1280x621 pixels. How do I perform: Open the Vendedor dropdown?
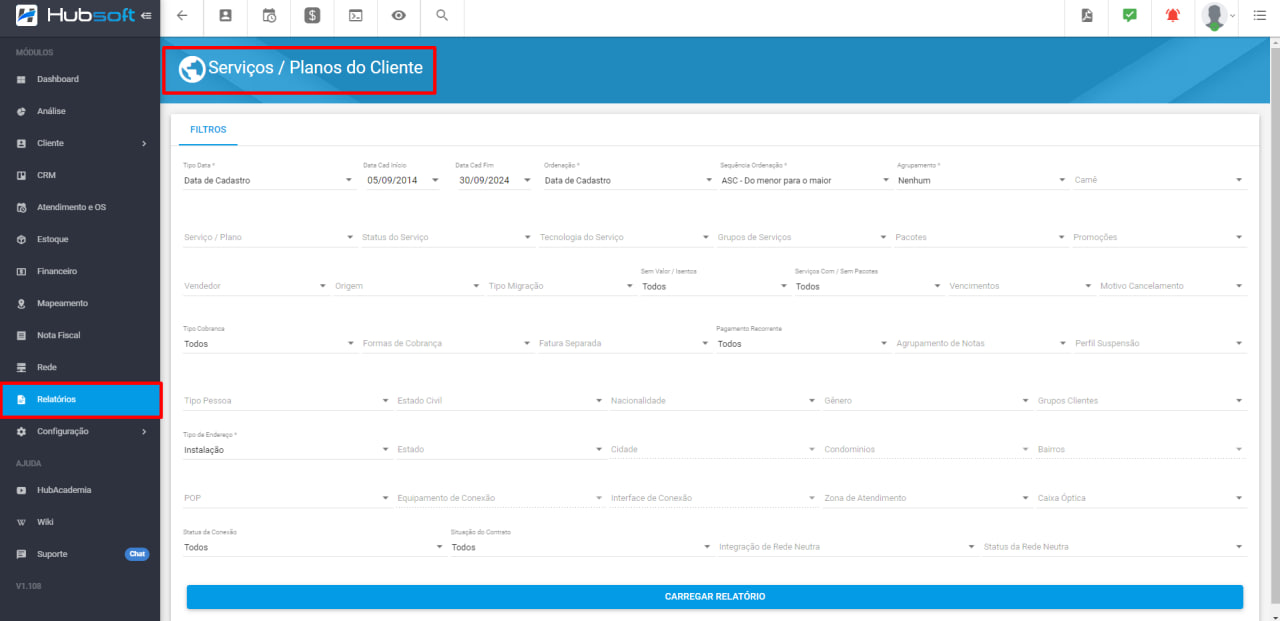(x=255, y=286)
